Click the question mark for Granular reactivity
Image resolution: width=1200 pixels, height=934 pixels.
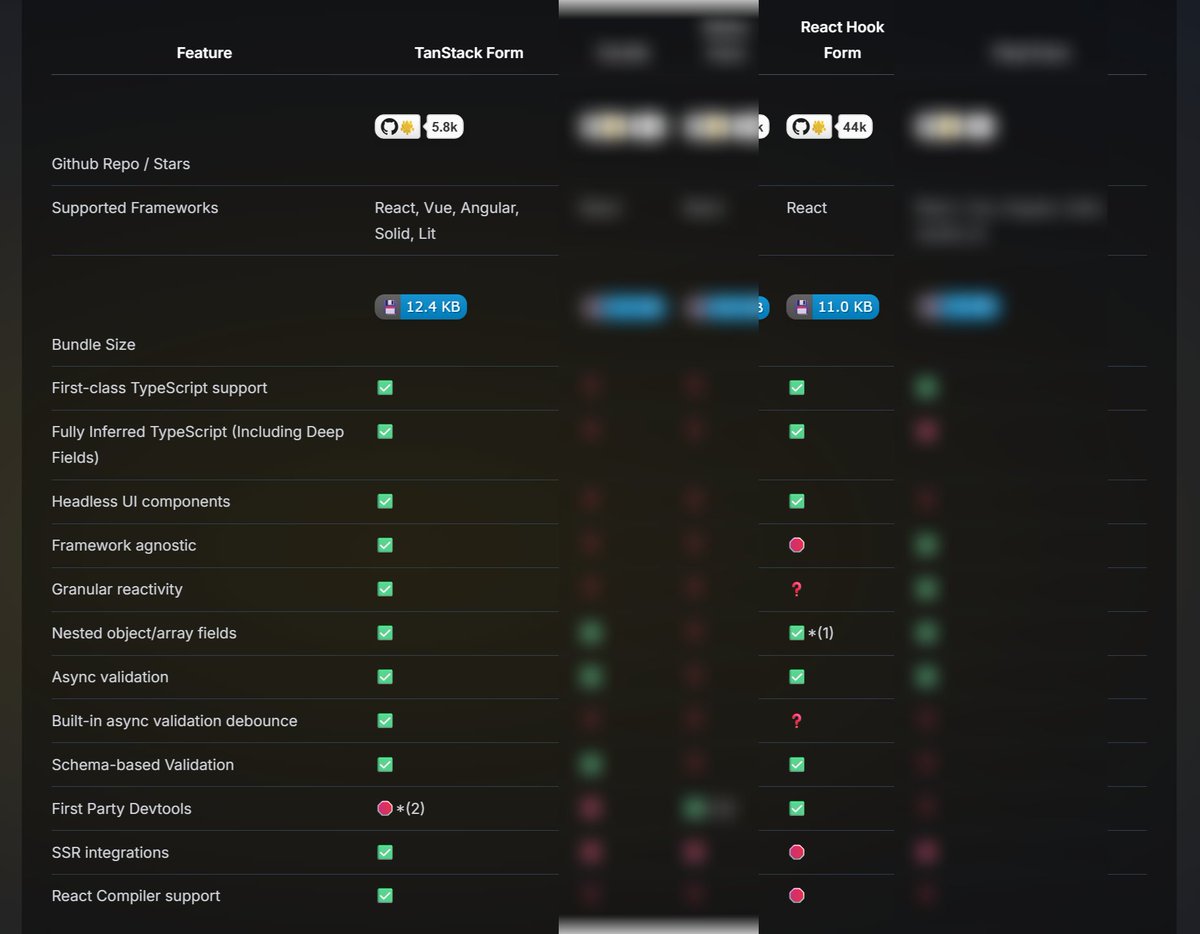[x=796, y=589]
